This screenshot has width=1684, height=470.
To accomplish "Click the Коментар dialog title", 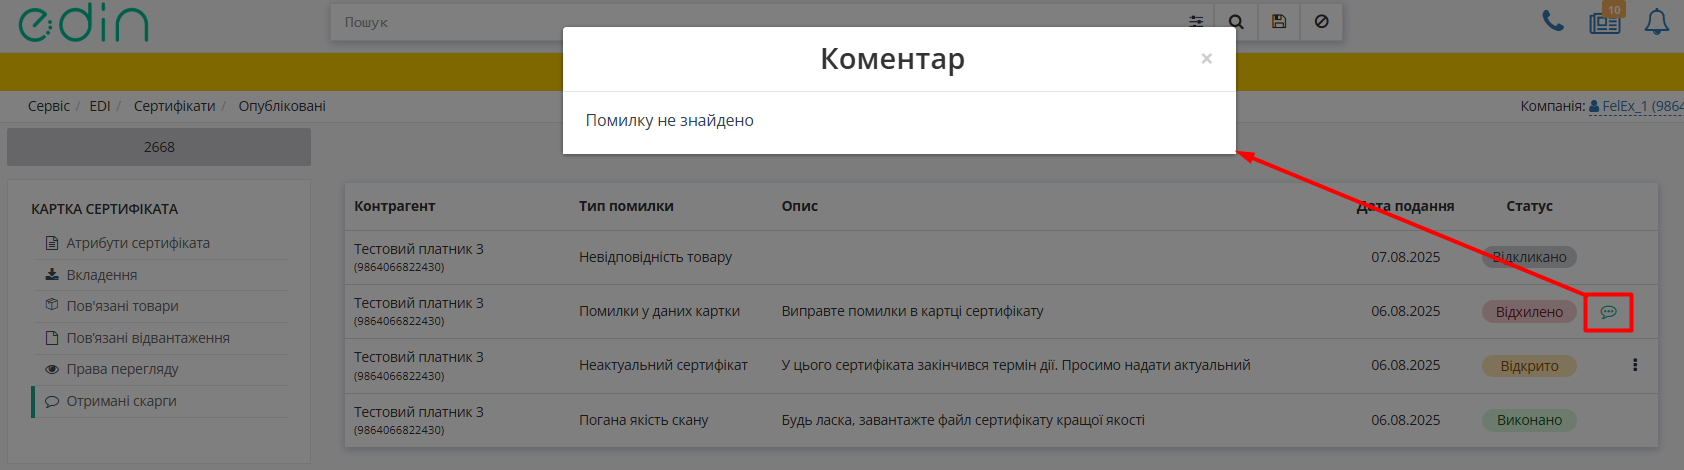I will point(892,59).
